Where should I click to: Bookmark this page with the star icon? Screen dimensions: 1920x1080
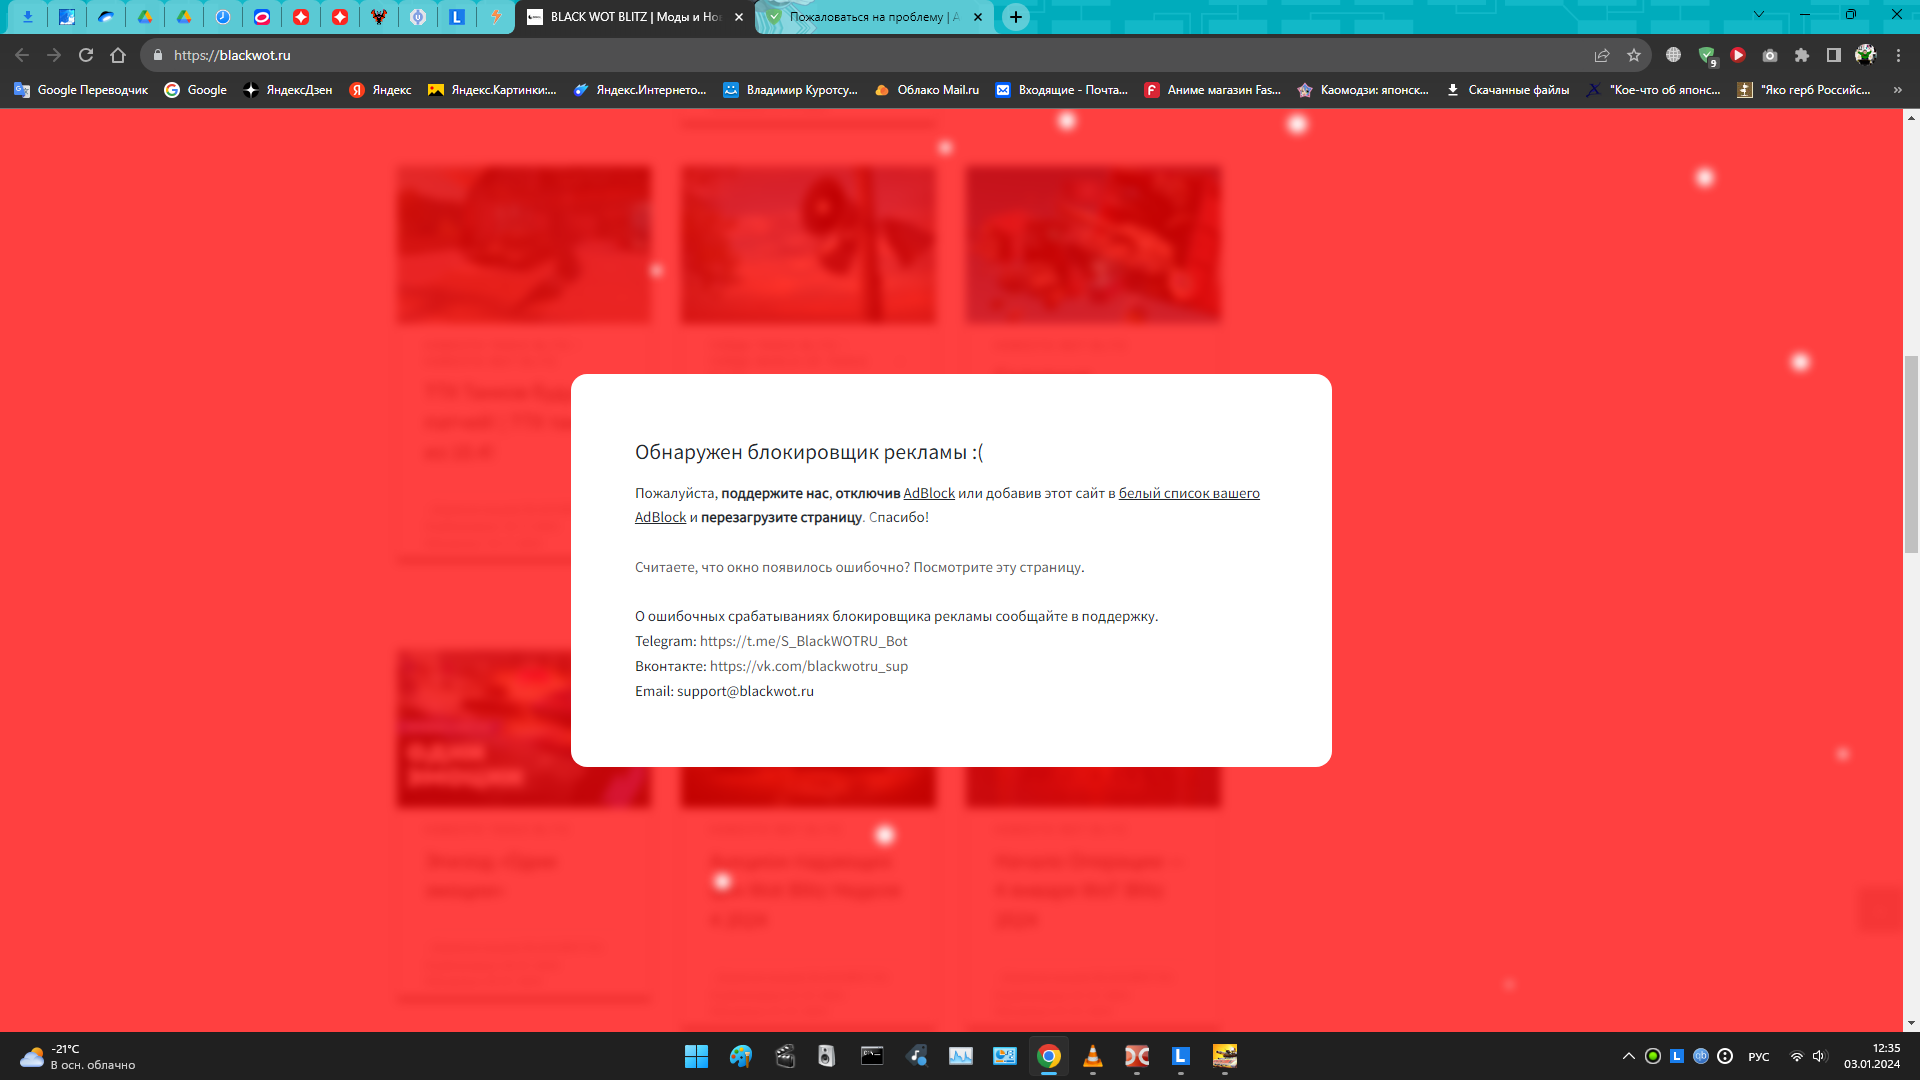click(1634, 55)
